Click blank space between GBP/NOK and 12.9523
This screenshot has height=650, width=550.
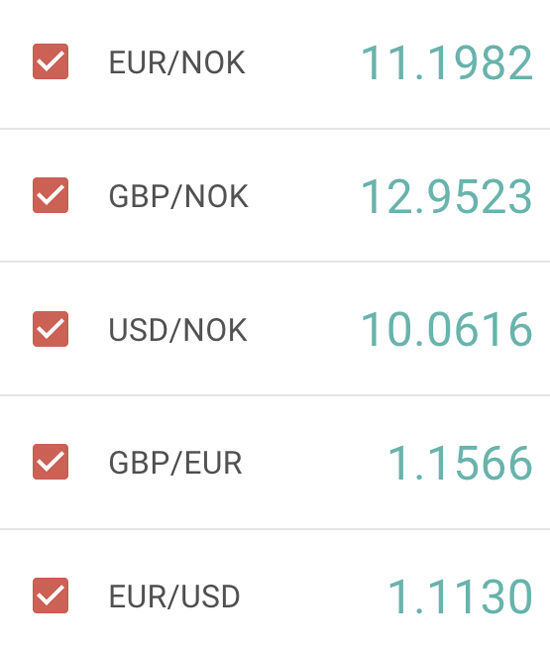click(305, 196)
